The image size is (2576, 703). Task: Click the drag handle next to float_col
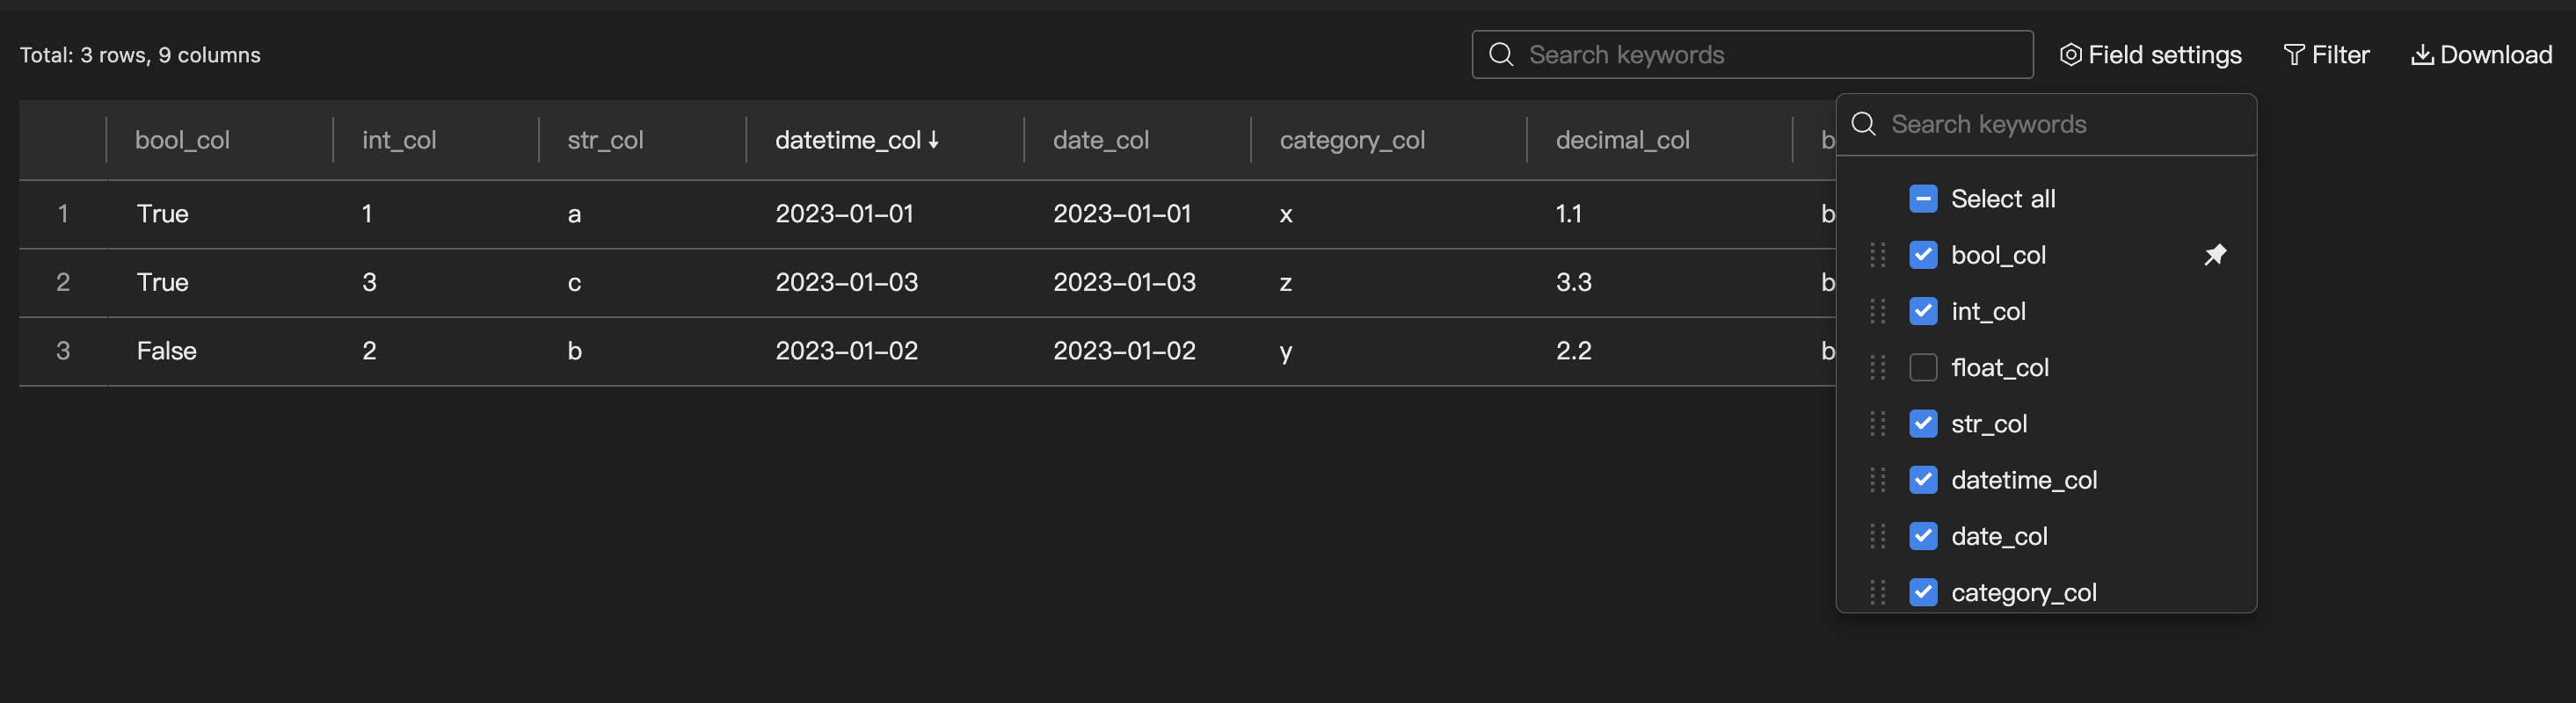1877,368
